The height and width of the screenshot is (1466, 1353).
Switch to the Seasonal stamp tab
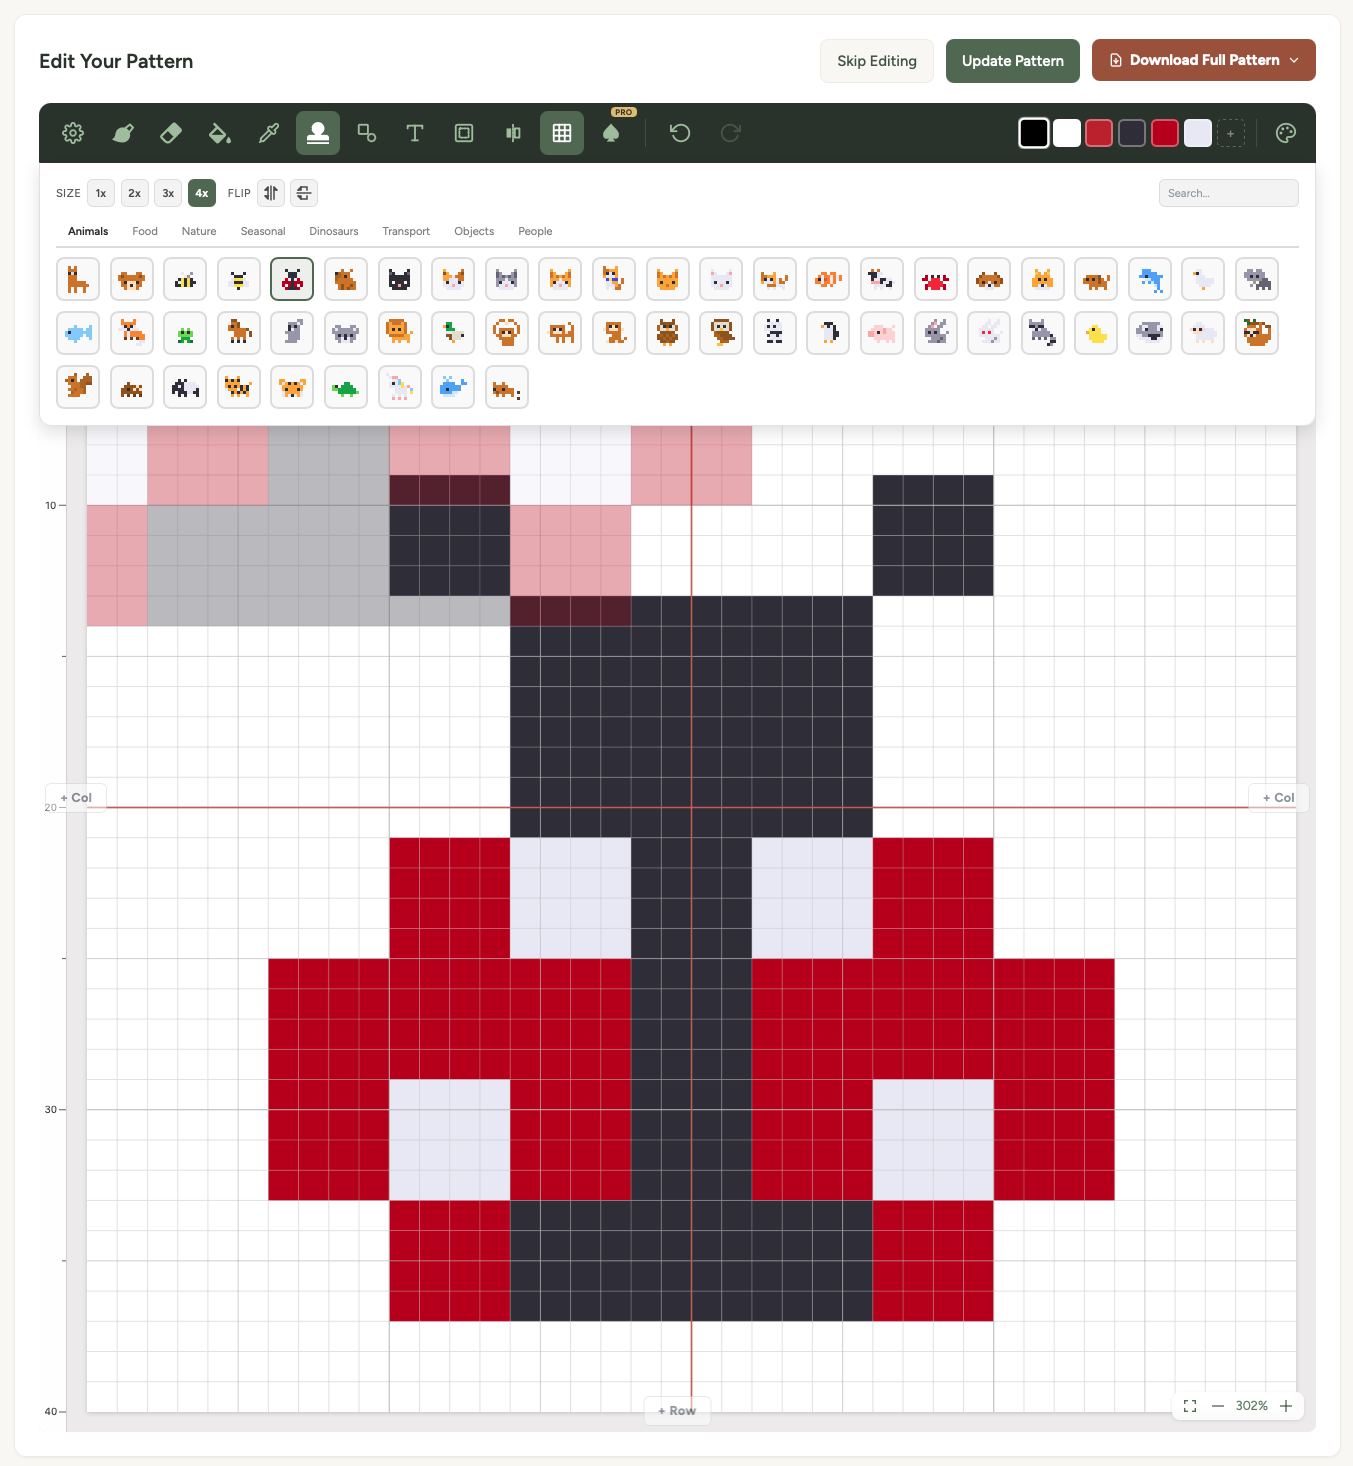pos(263,231)
